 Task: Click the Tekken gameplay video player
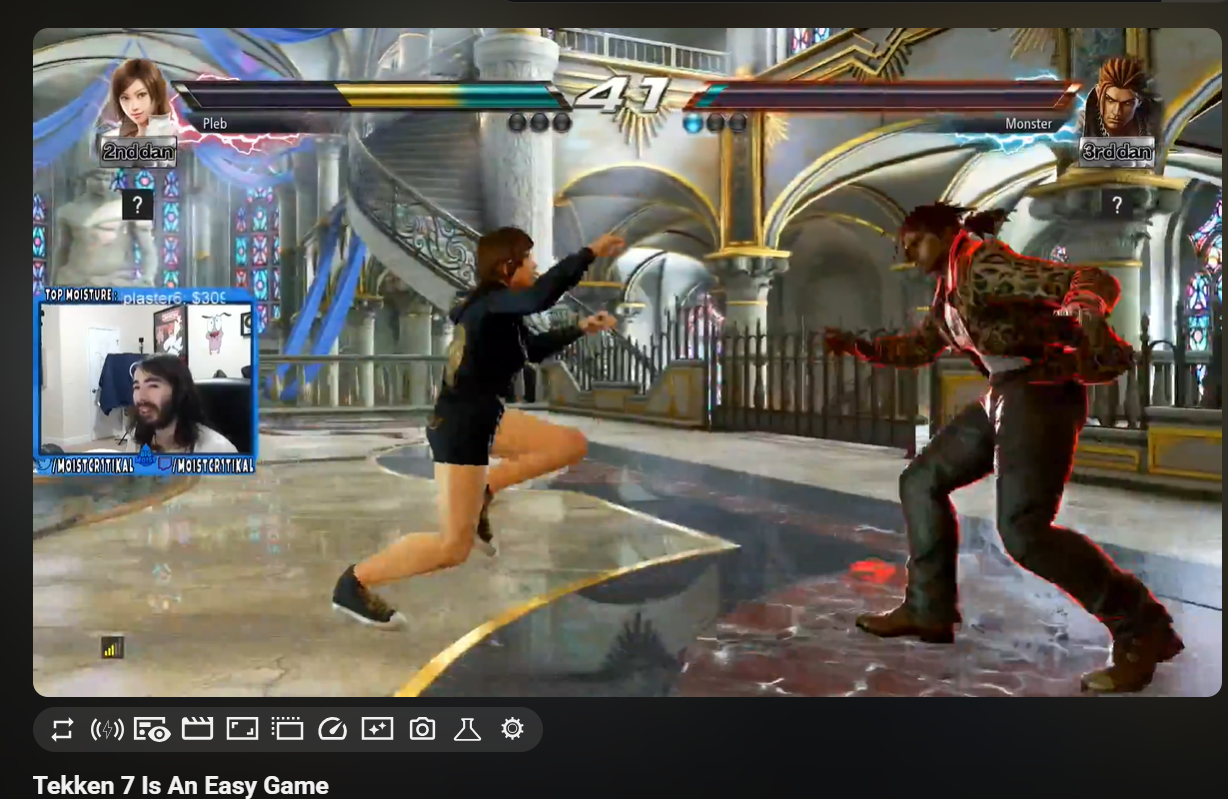click(627, 362)
